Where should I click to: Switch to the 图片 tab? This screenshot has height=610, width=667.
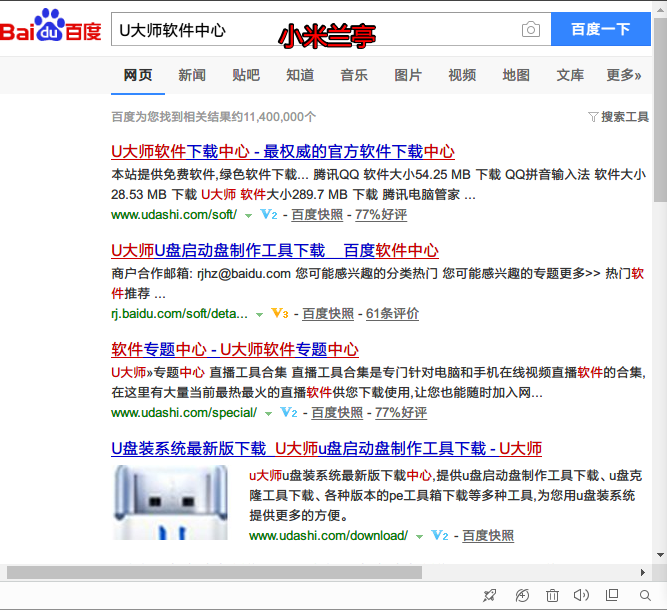pyautogui.click(x=408, y=75)
